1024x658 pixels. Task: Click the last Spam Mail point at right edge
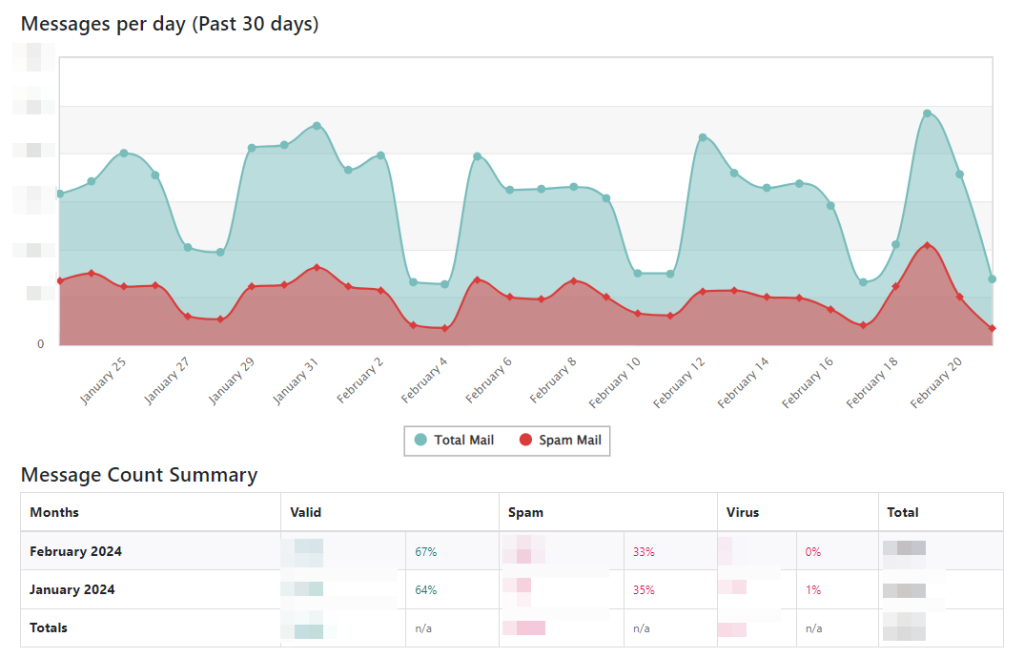(991, 328)
